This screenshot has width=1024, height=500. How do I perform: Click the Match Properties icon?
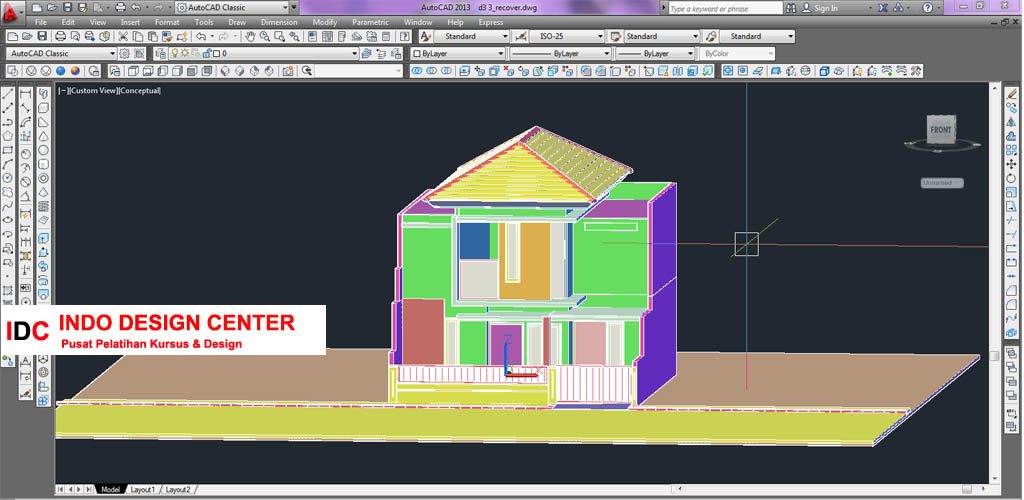point(168,37)
